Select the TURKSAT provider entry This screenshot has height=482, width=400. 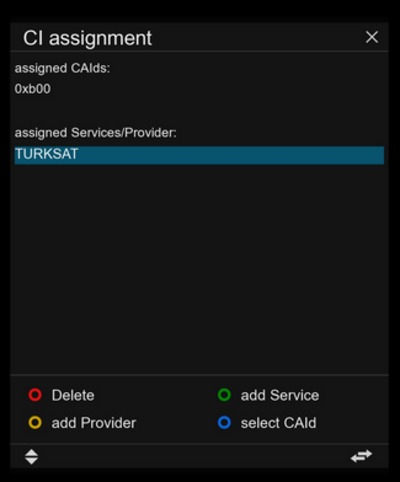[199, 155]
